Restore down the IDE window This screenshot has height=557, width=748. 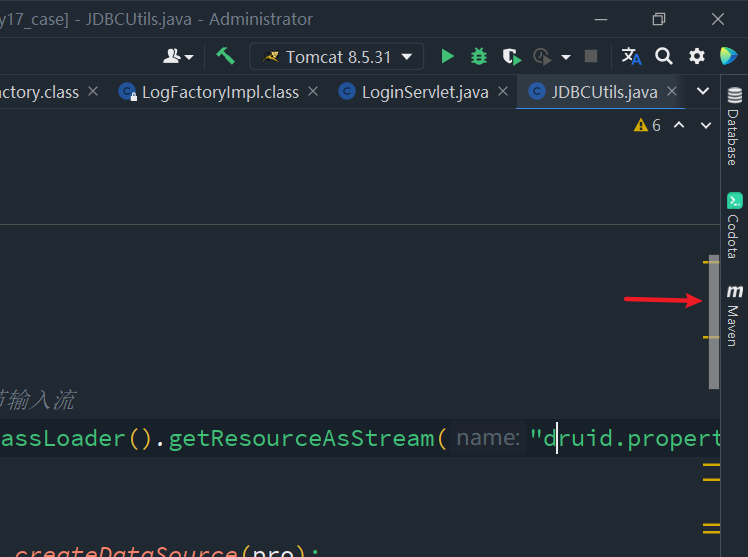coord(659,19)
